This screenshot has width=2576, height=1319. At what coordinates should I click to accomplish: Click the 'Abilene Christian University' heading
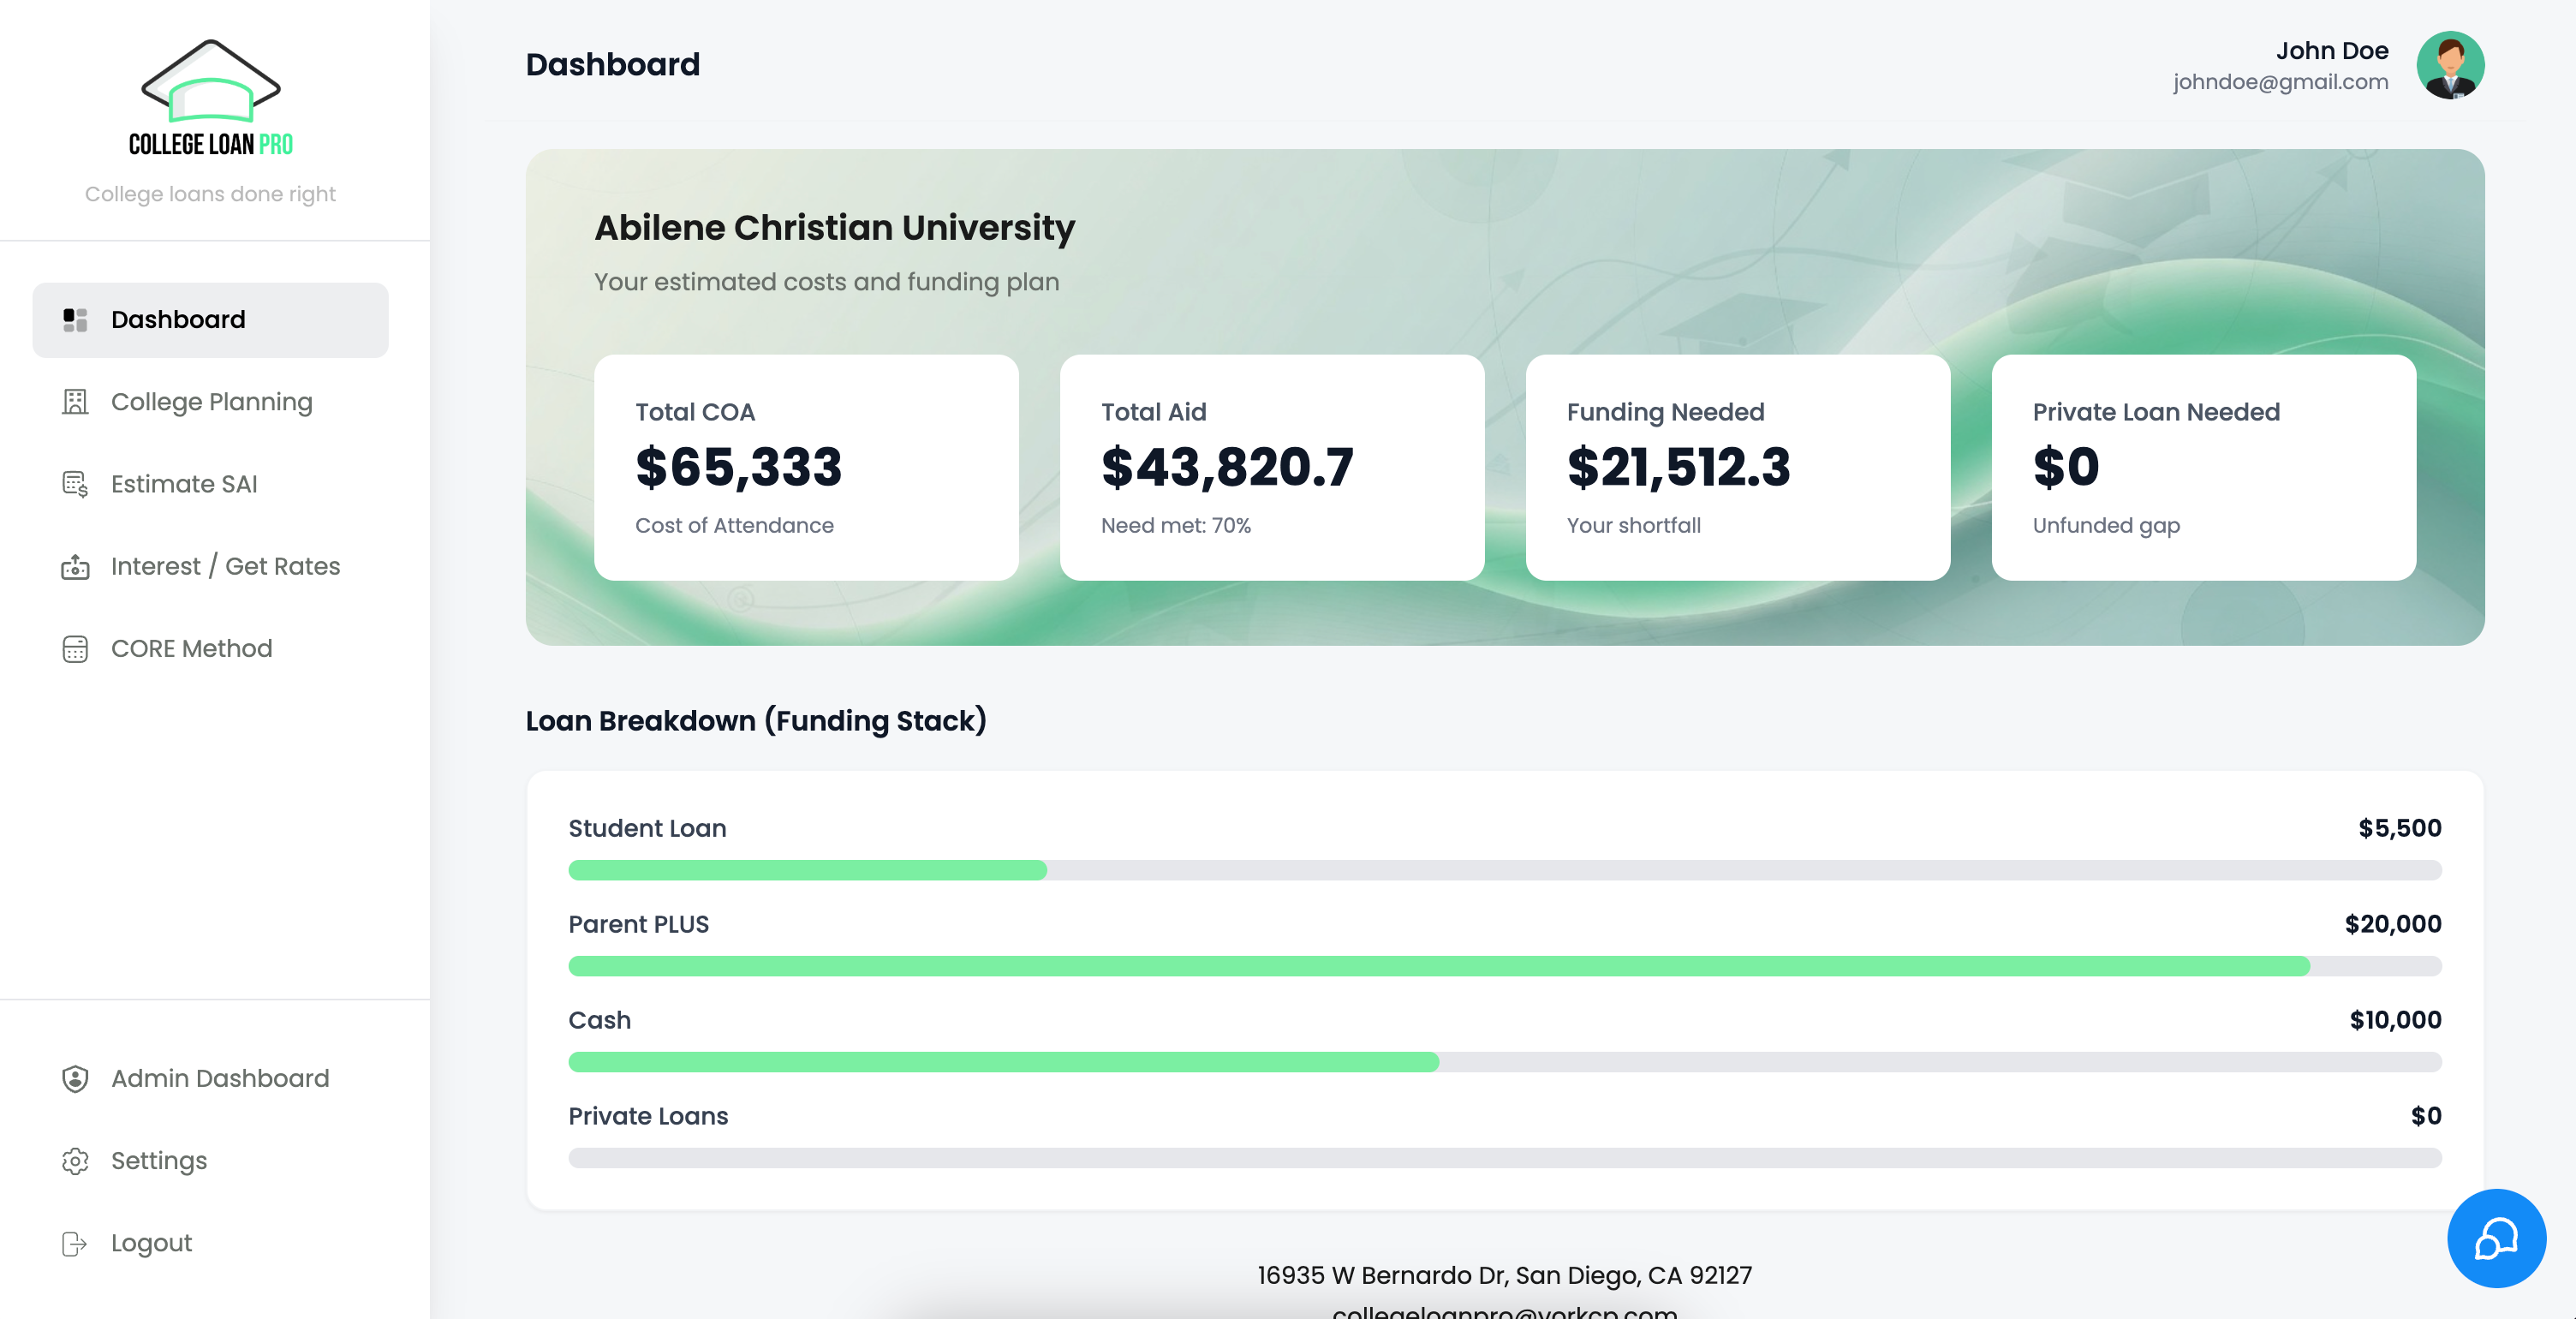(x=834, y=228)
